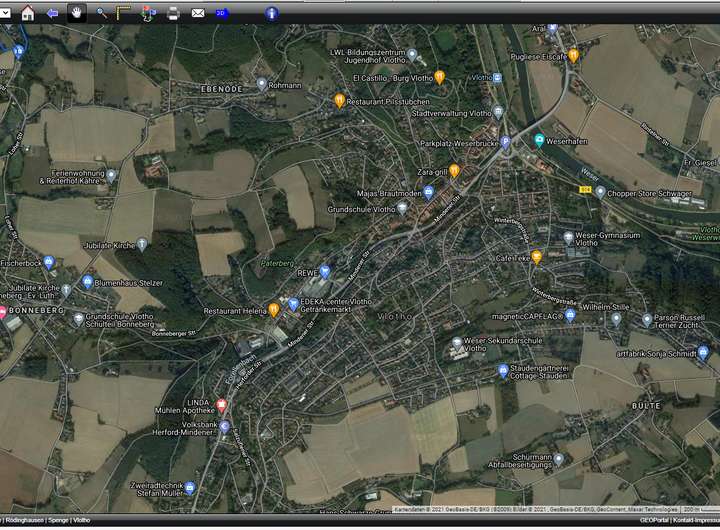
Task: Select the Pan hand tool
Action: 77,13
